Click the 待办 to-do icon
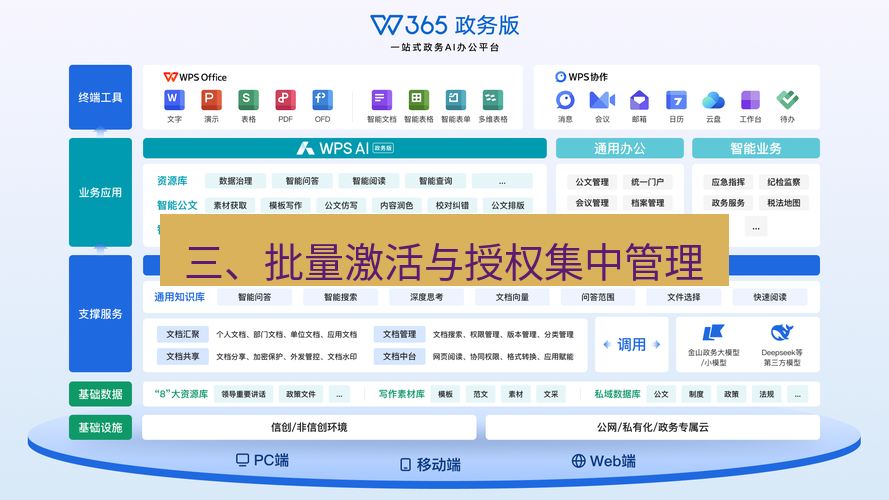The width and height of the screenshot is (889, 500). 788,100
